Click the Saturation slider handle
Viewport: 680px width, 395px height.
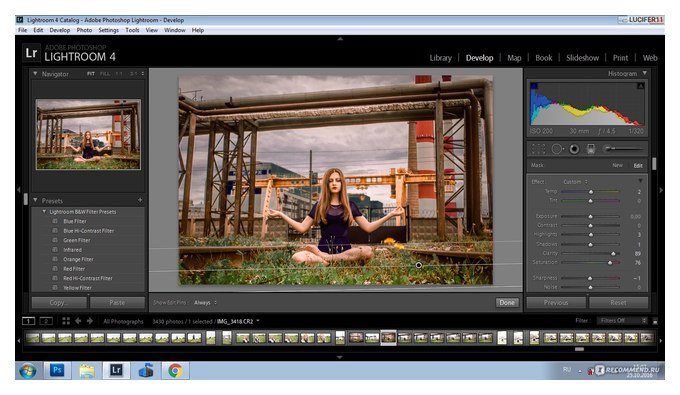(x=610, y=263)
